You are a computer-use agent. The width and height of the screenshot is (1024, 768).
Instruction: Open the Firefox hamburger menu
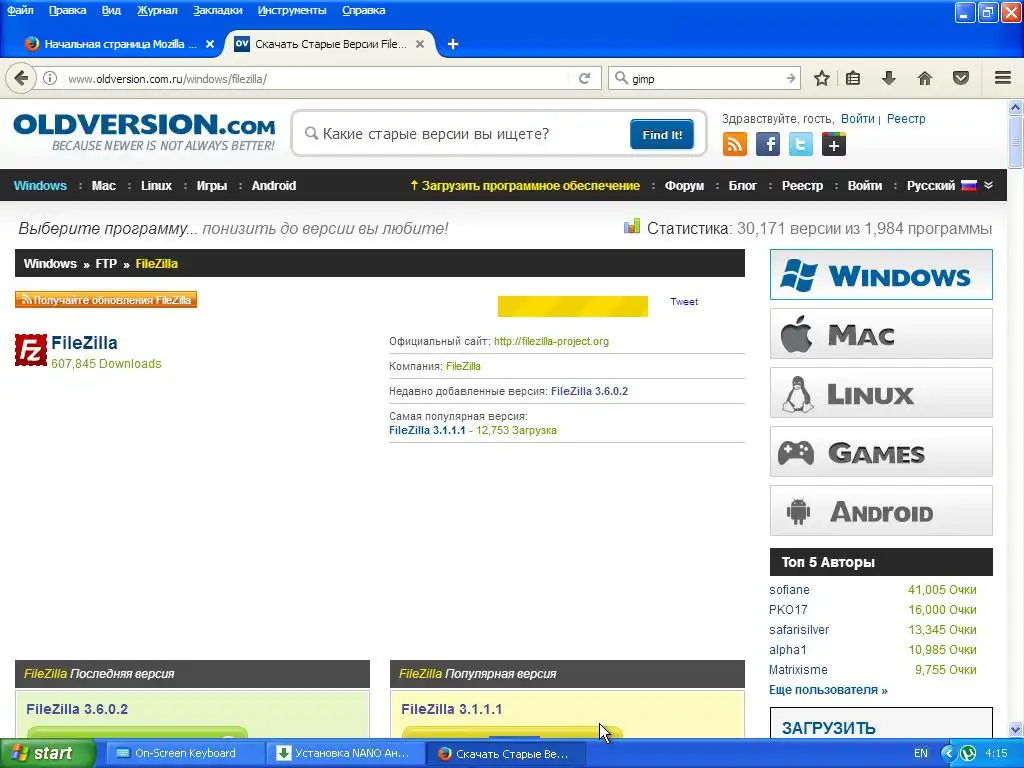(x=1003, y=78)
